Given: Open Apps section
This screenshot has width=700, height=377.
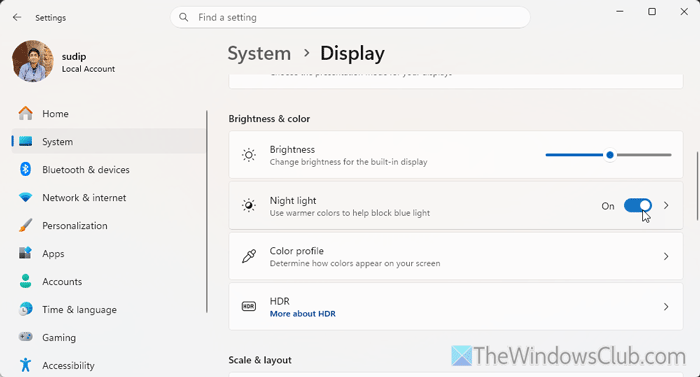Looking at the screenshot, I should 108,253.
